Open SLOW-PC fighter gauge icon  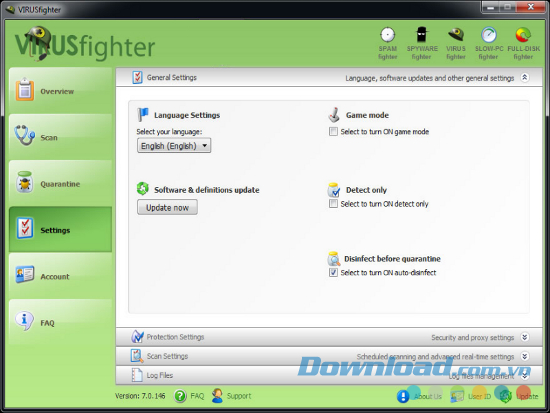[x=489, y=35]
